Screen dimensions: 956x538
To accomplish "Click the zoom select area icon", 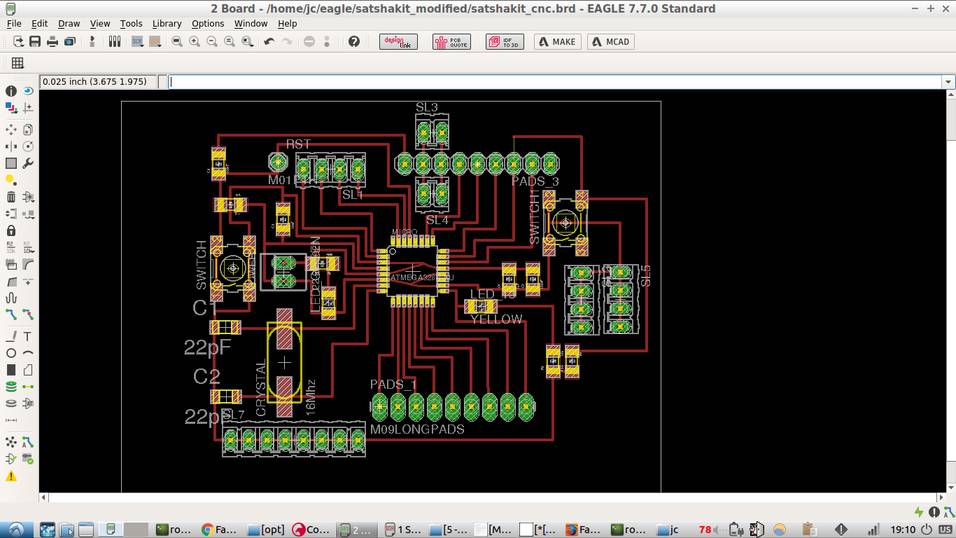I will [x=248, y=41].
